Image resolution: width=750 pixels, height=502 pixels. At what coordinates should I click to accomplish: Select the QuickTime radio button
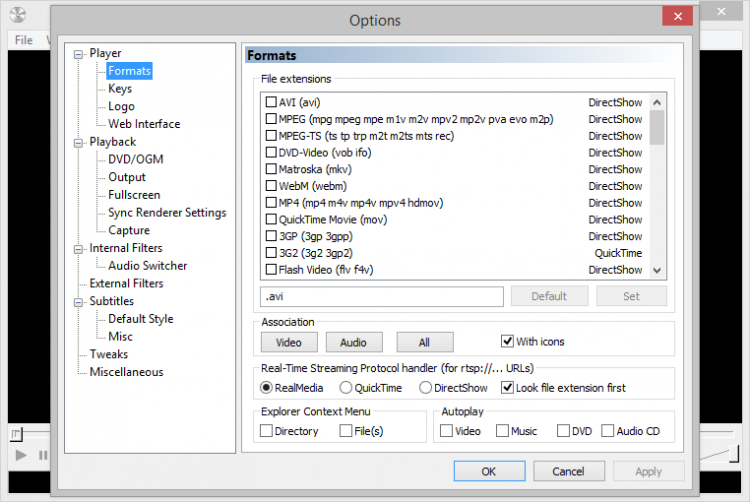346,388
